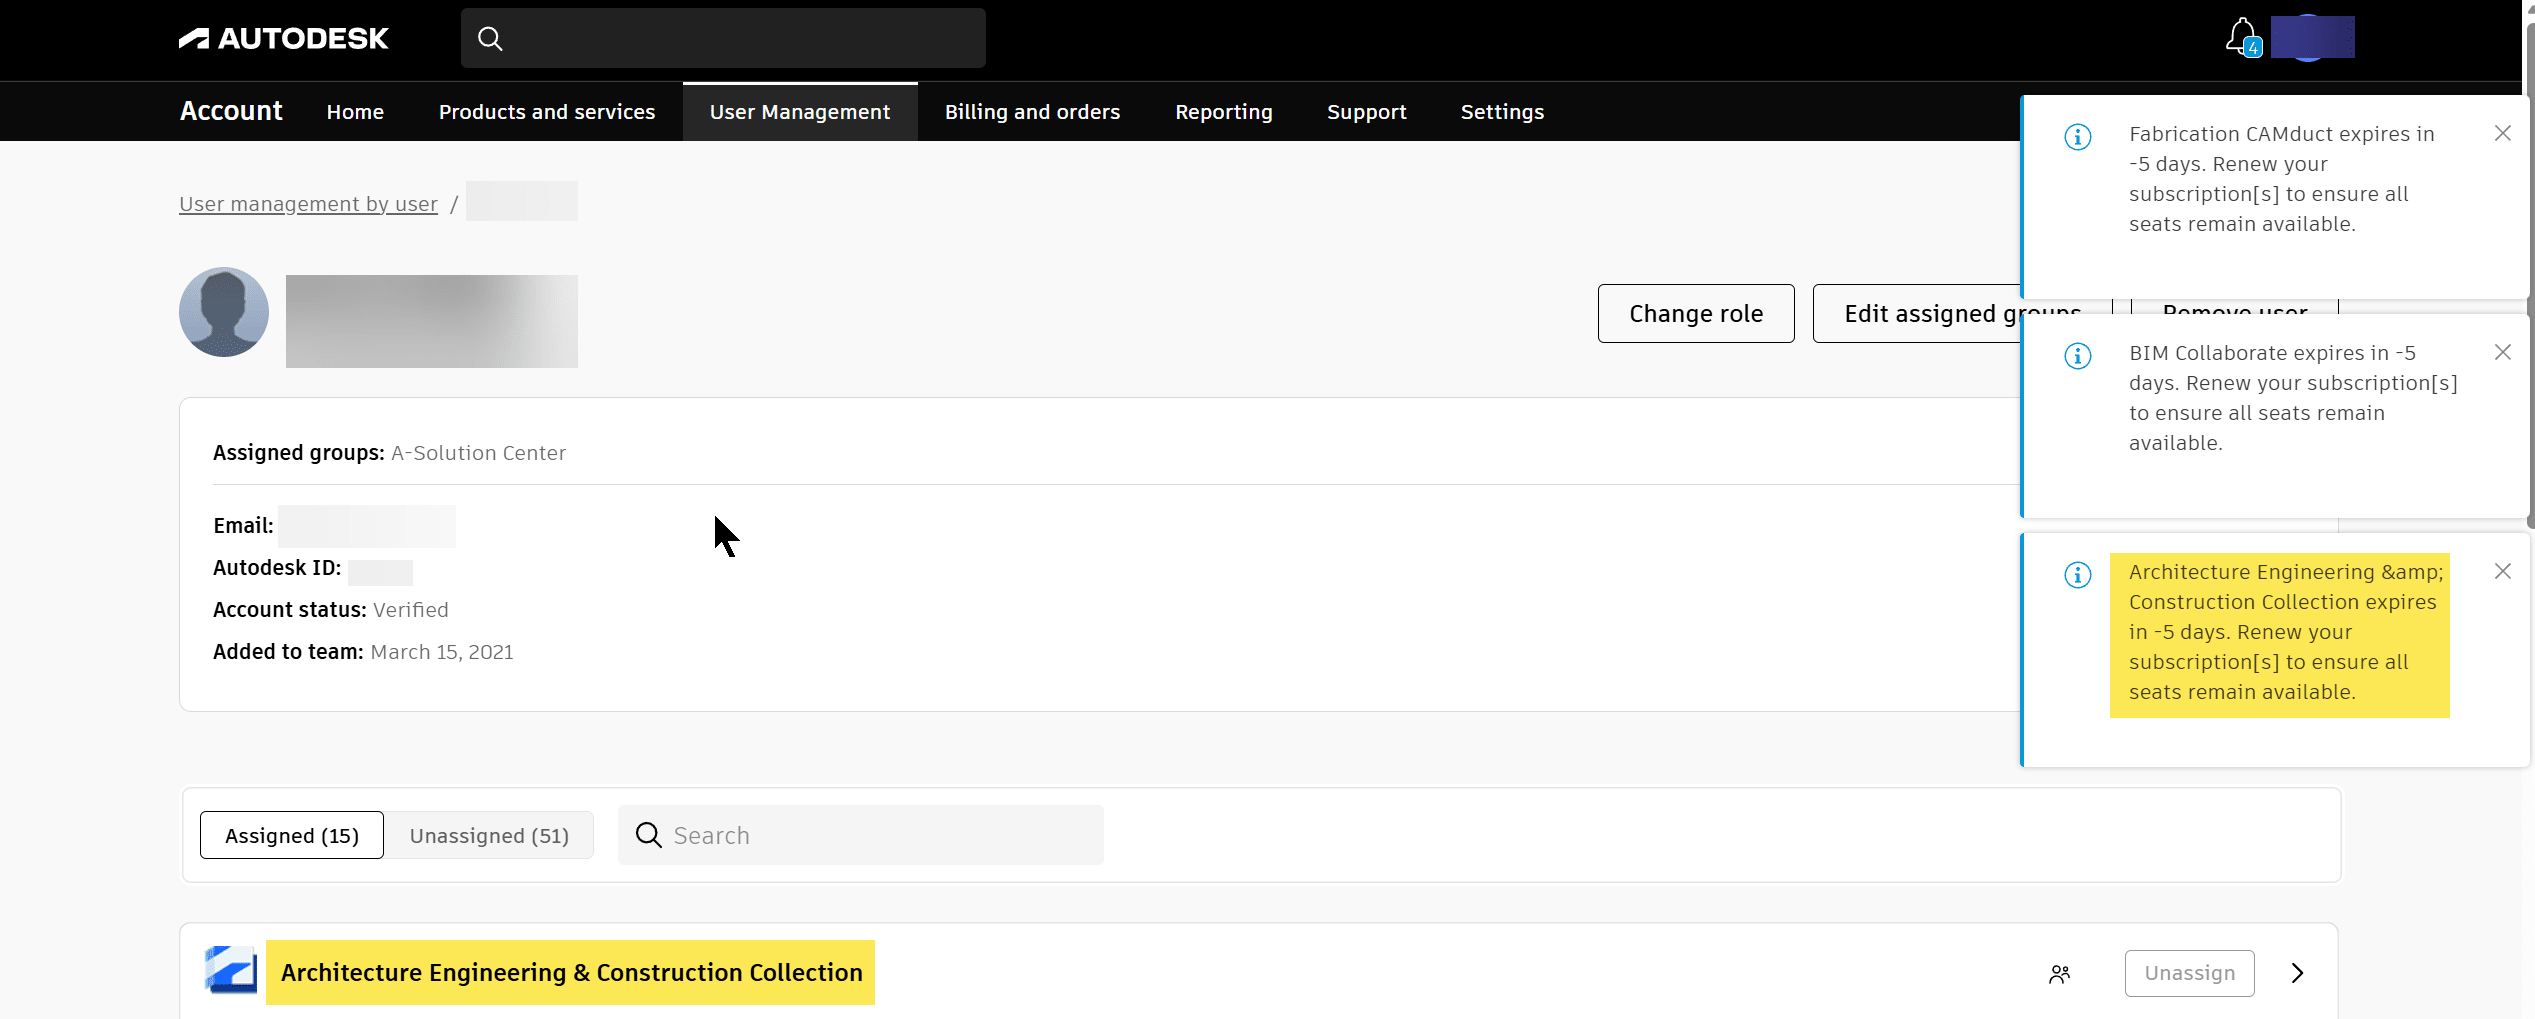Follow User management by user breadcrumb
The image size is (2535, 1019).
pyautogui.click(x=308, y=204)
